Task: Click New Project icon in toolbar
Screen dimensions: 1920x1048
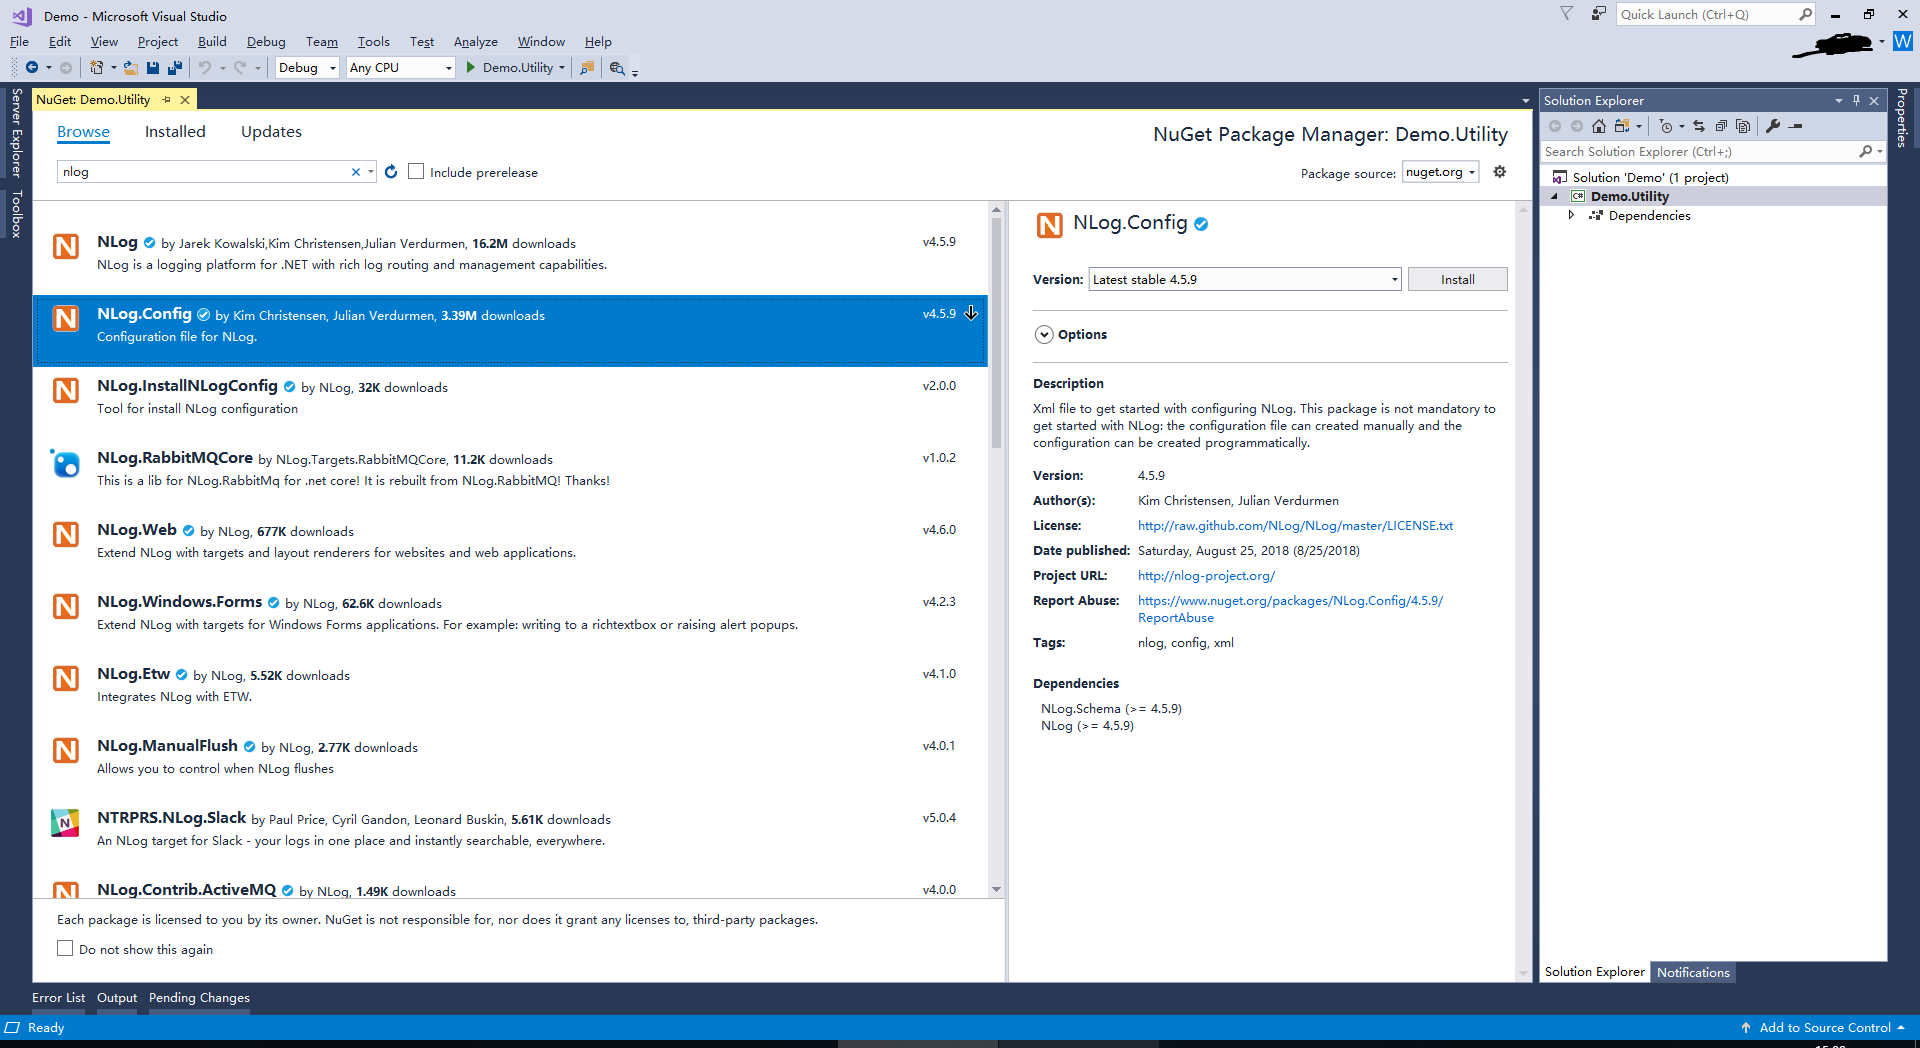Action: 96,68
